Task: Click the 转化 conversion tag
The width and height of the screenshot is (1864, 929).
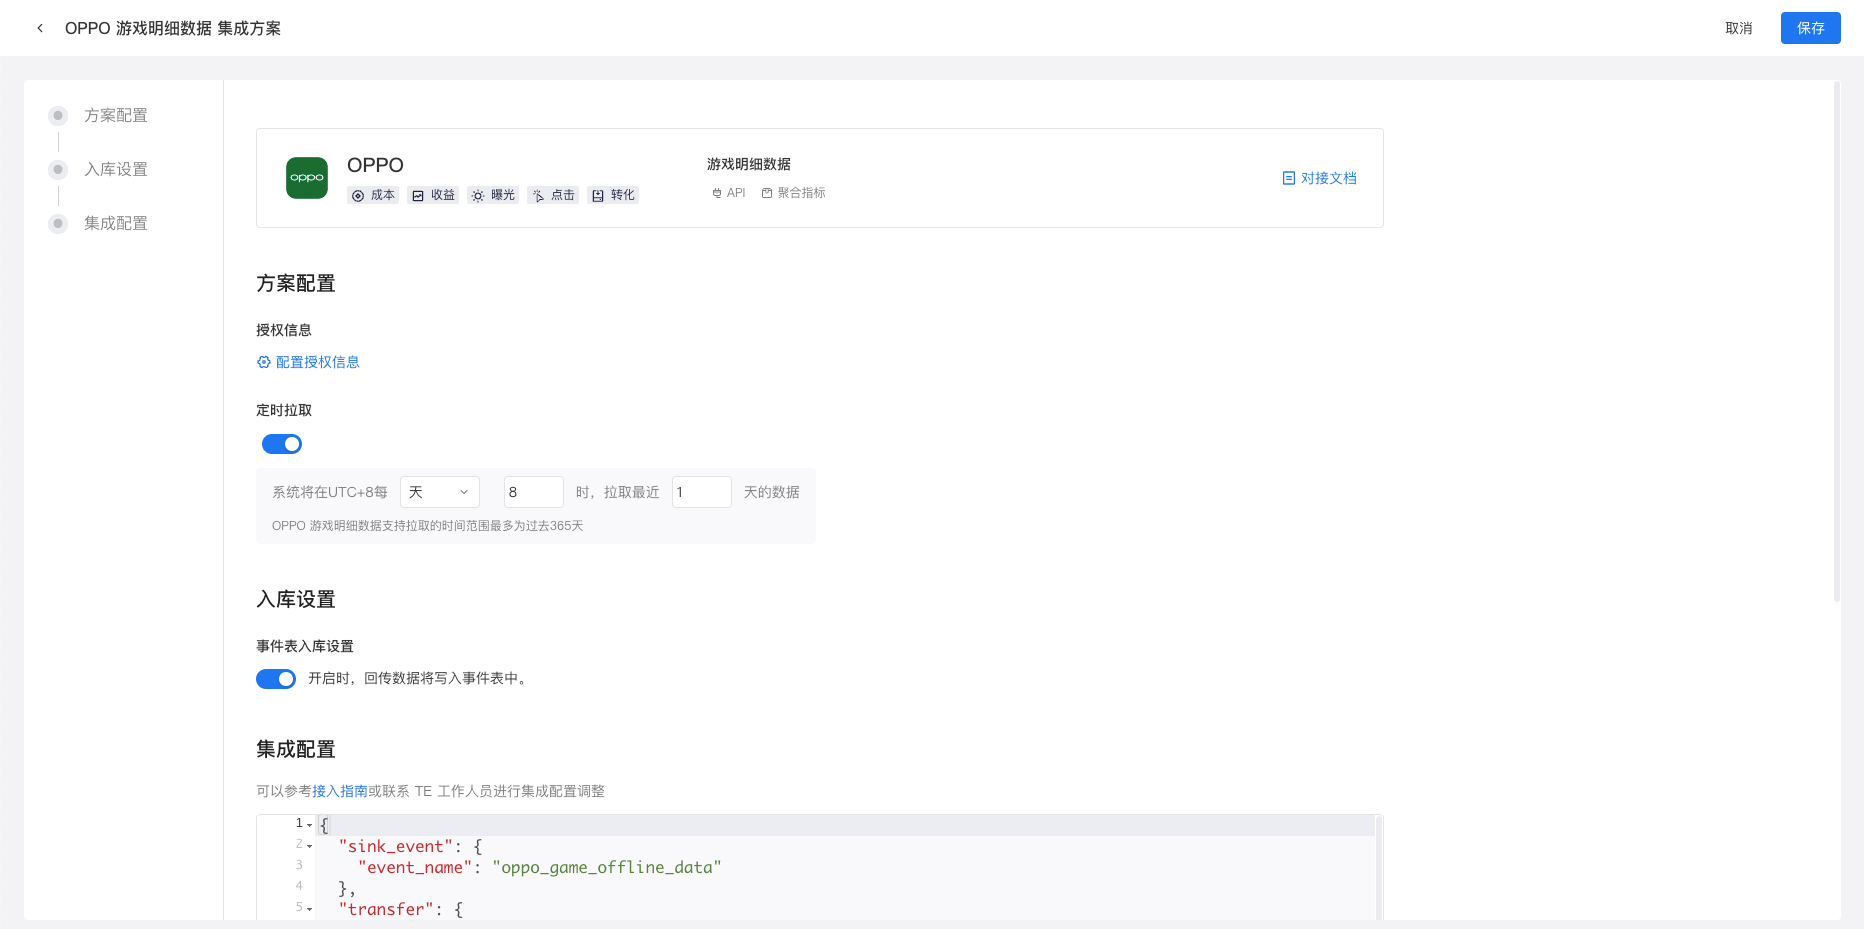Action: (613, 195)
